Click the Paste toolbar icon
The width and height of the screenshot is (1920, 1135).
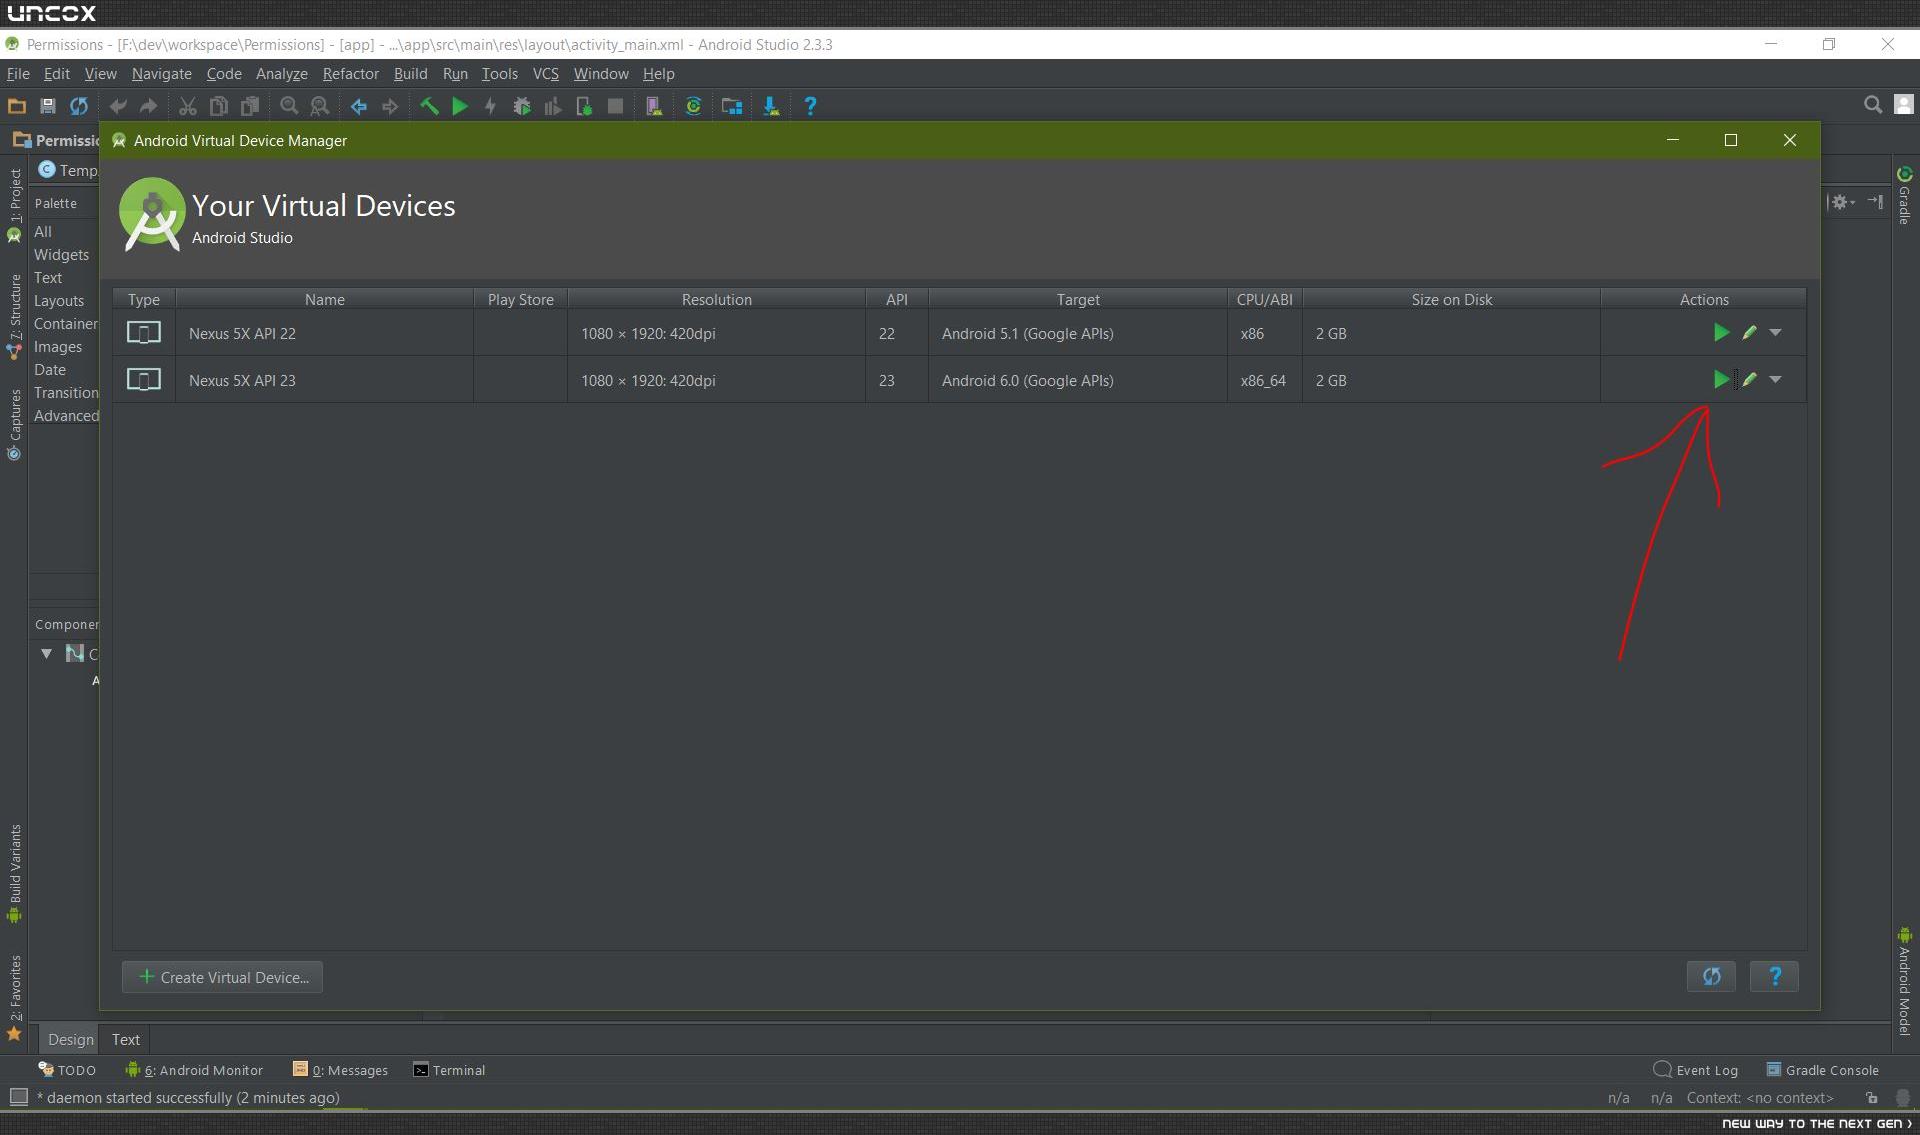pyautogui.click(x=250, y=106)
